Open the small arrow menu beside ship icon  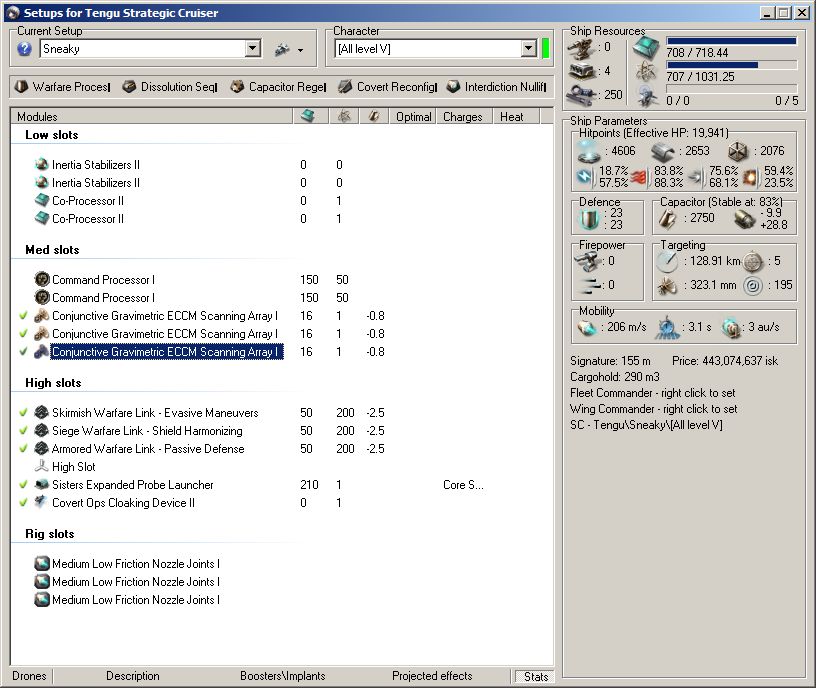(x=301, y=51)
